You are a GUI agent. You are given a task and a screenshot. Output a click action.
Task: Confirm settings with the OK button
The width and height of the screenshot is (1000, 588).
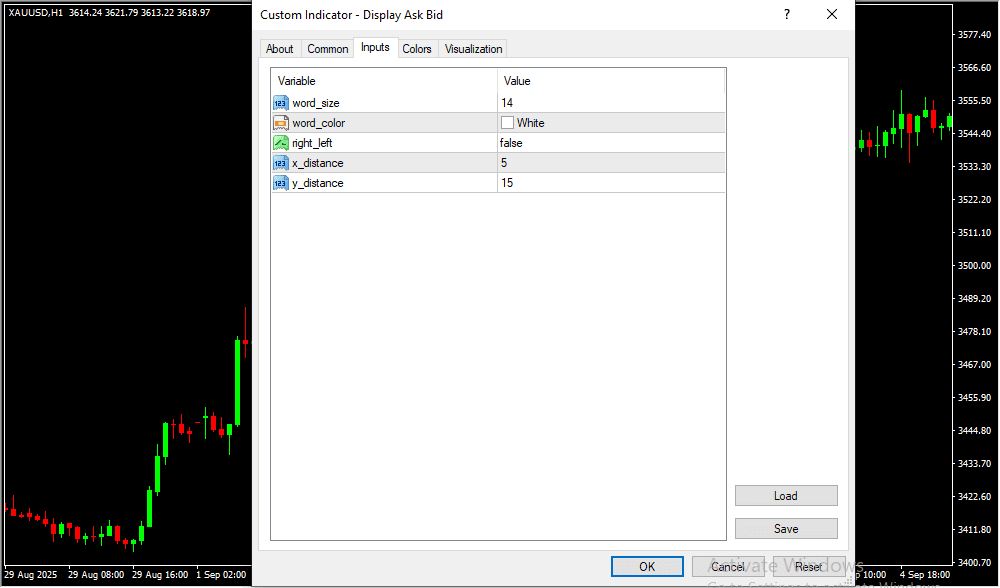647,567
